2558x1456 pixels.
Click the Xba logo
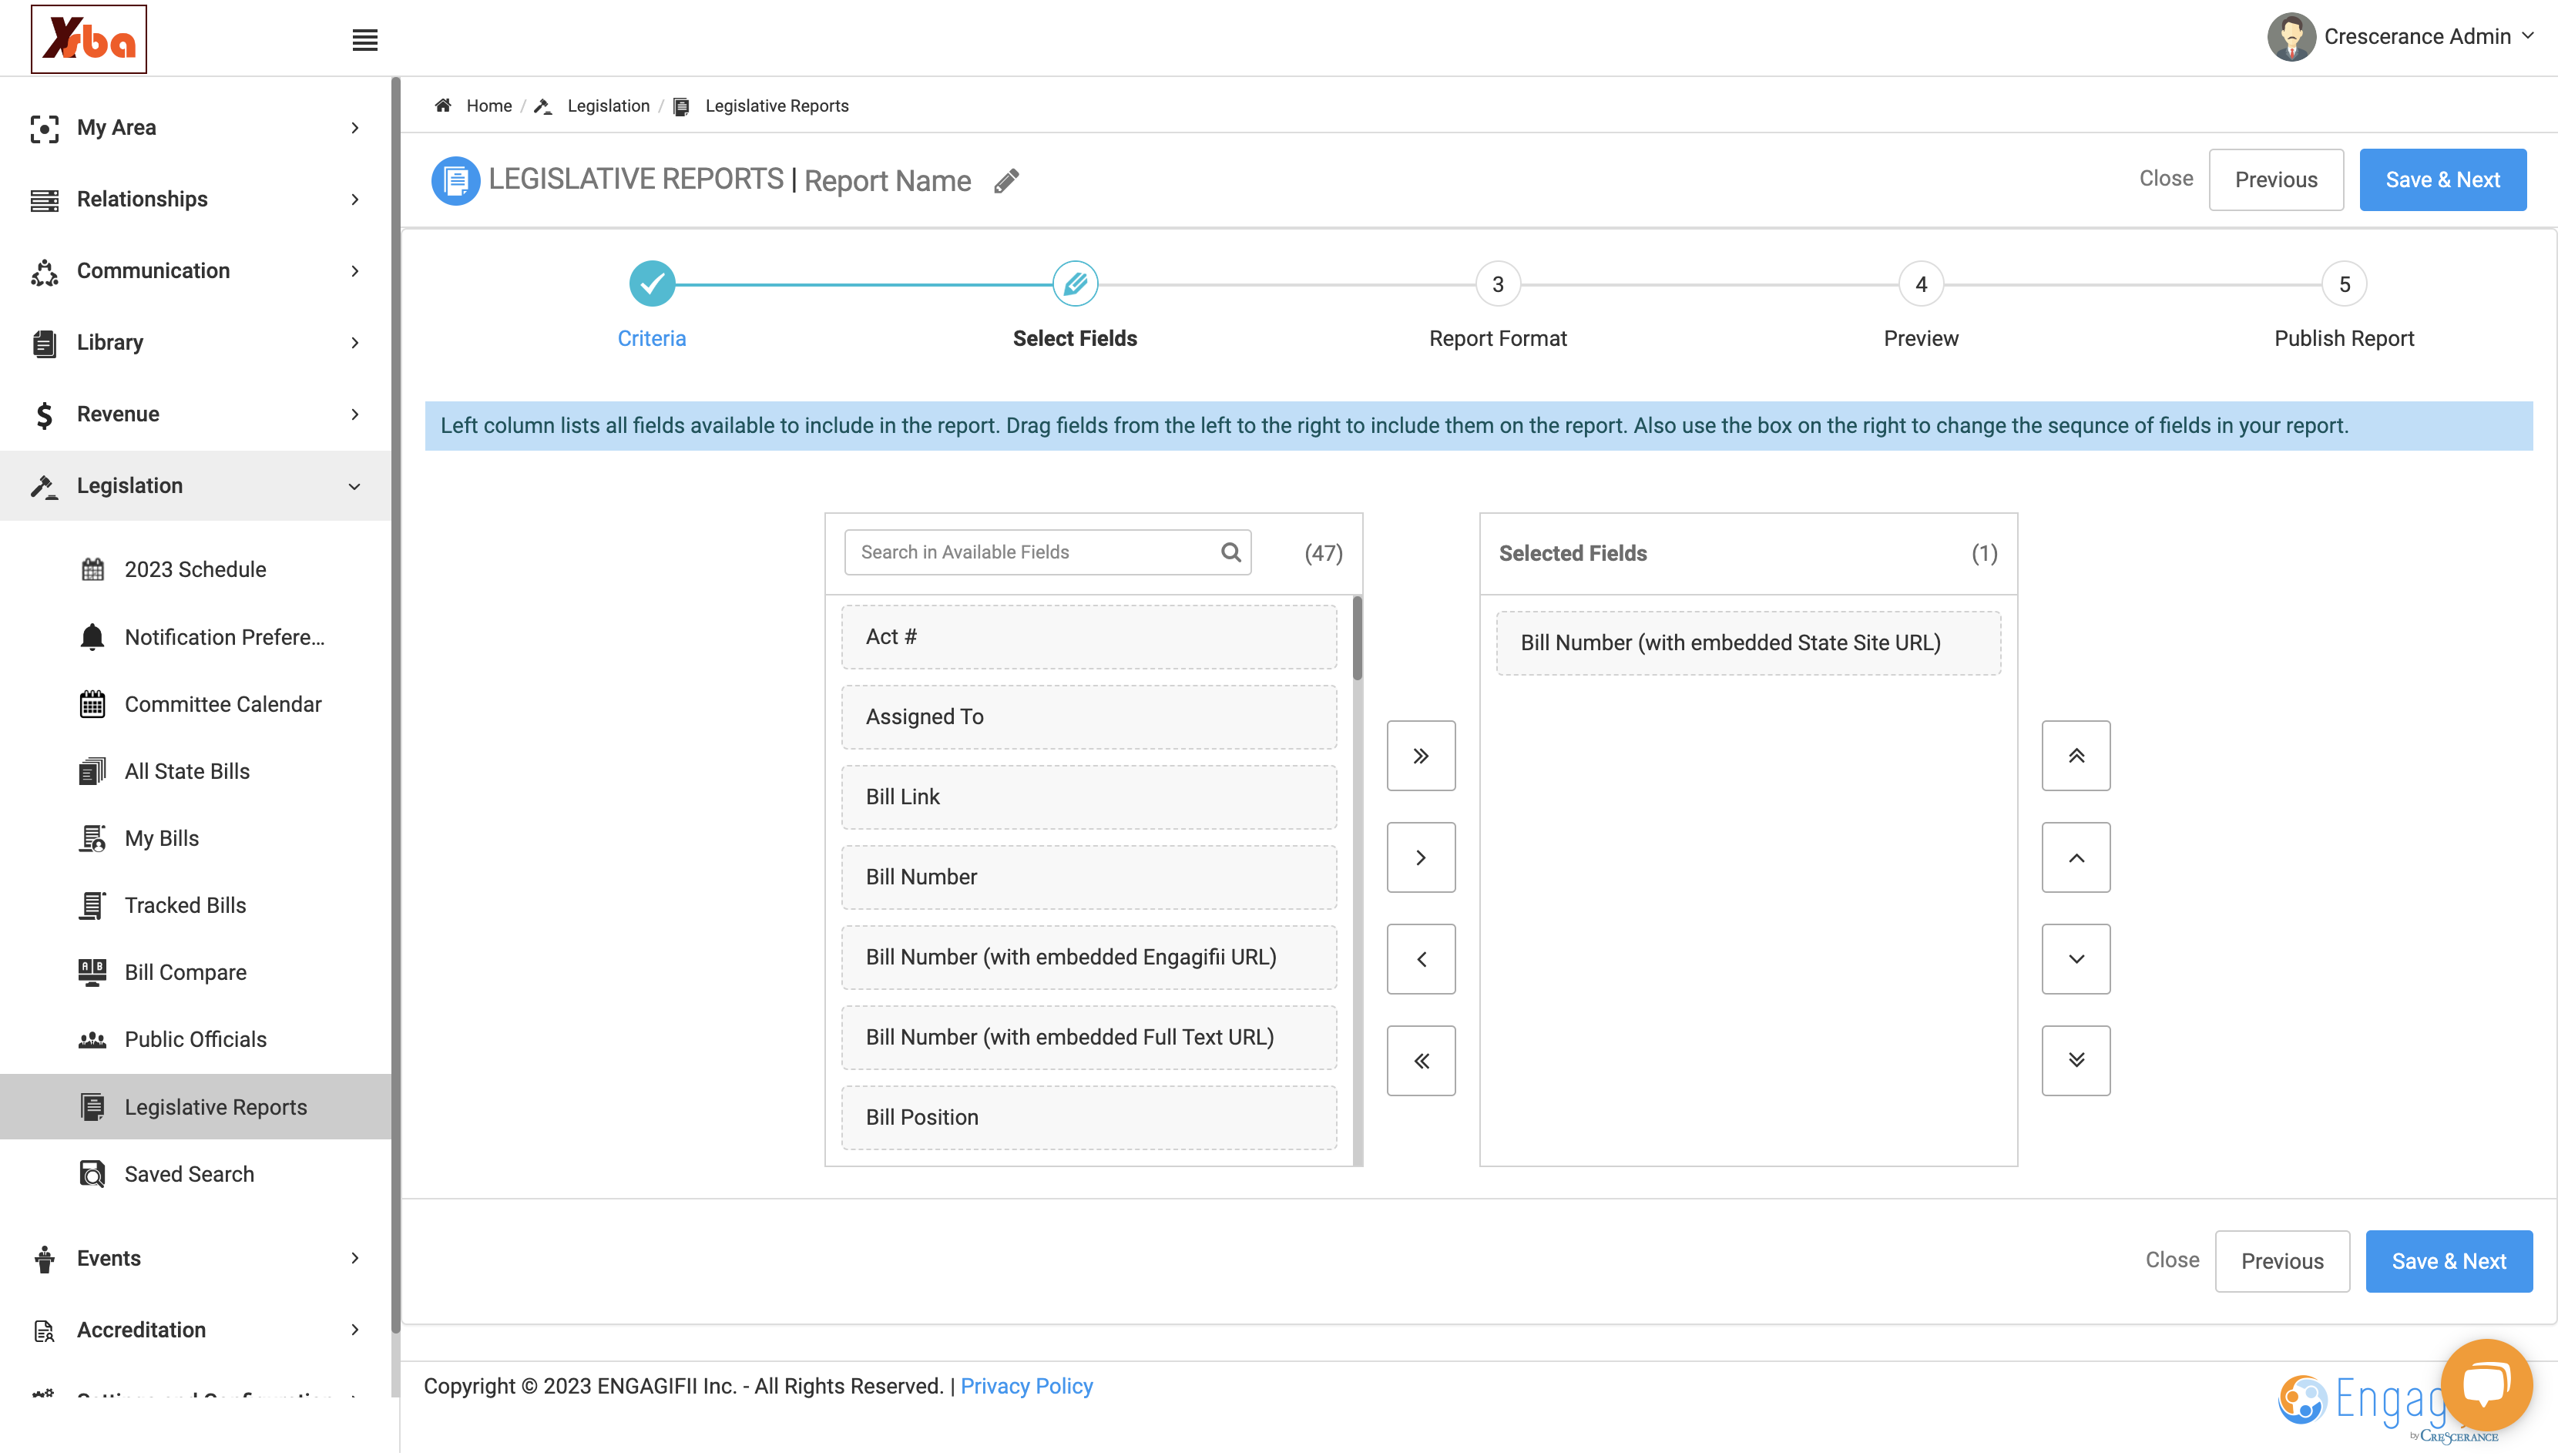pyautogui.click(x=89, y=39)
